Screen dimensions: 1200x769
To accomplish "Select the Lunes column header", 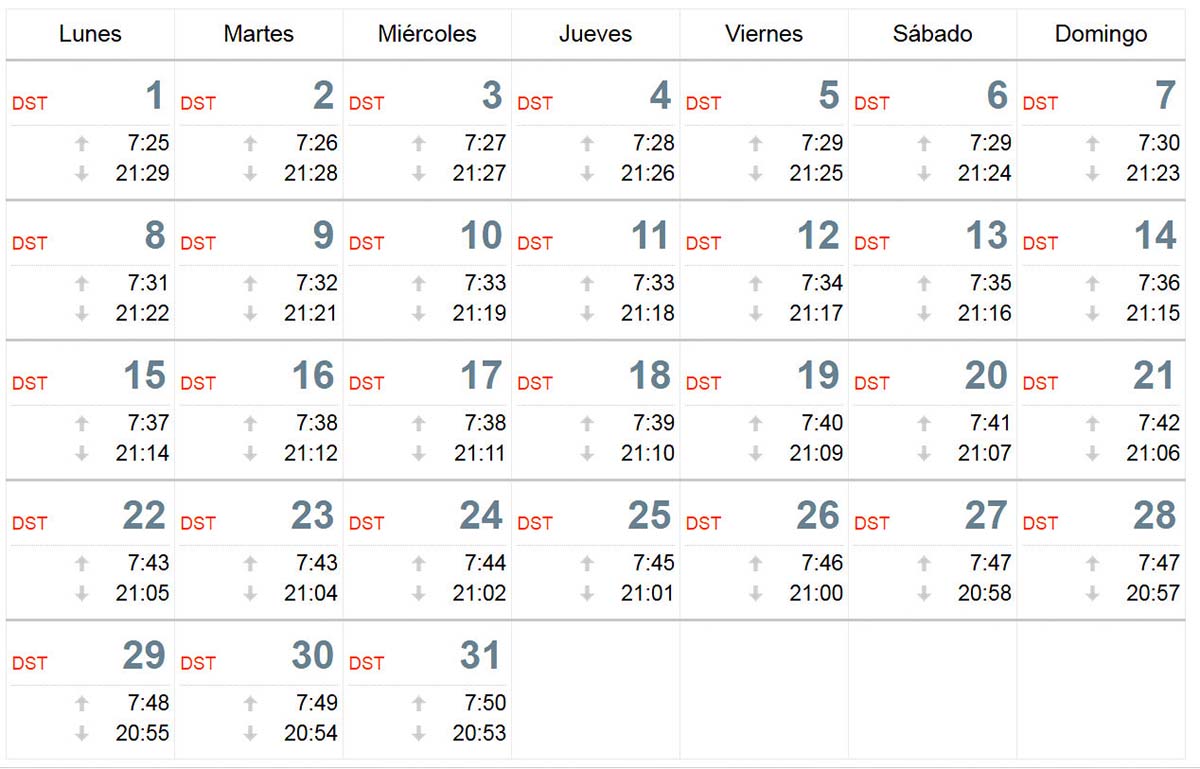I will point(90,34).
